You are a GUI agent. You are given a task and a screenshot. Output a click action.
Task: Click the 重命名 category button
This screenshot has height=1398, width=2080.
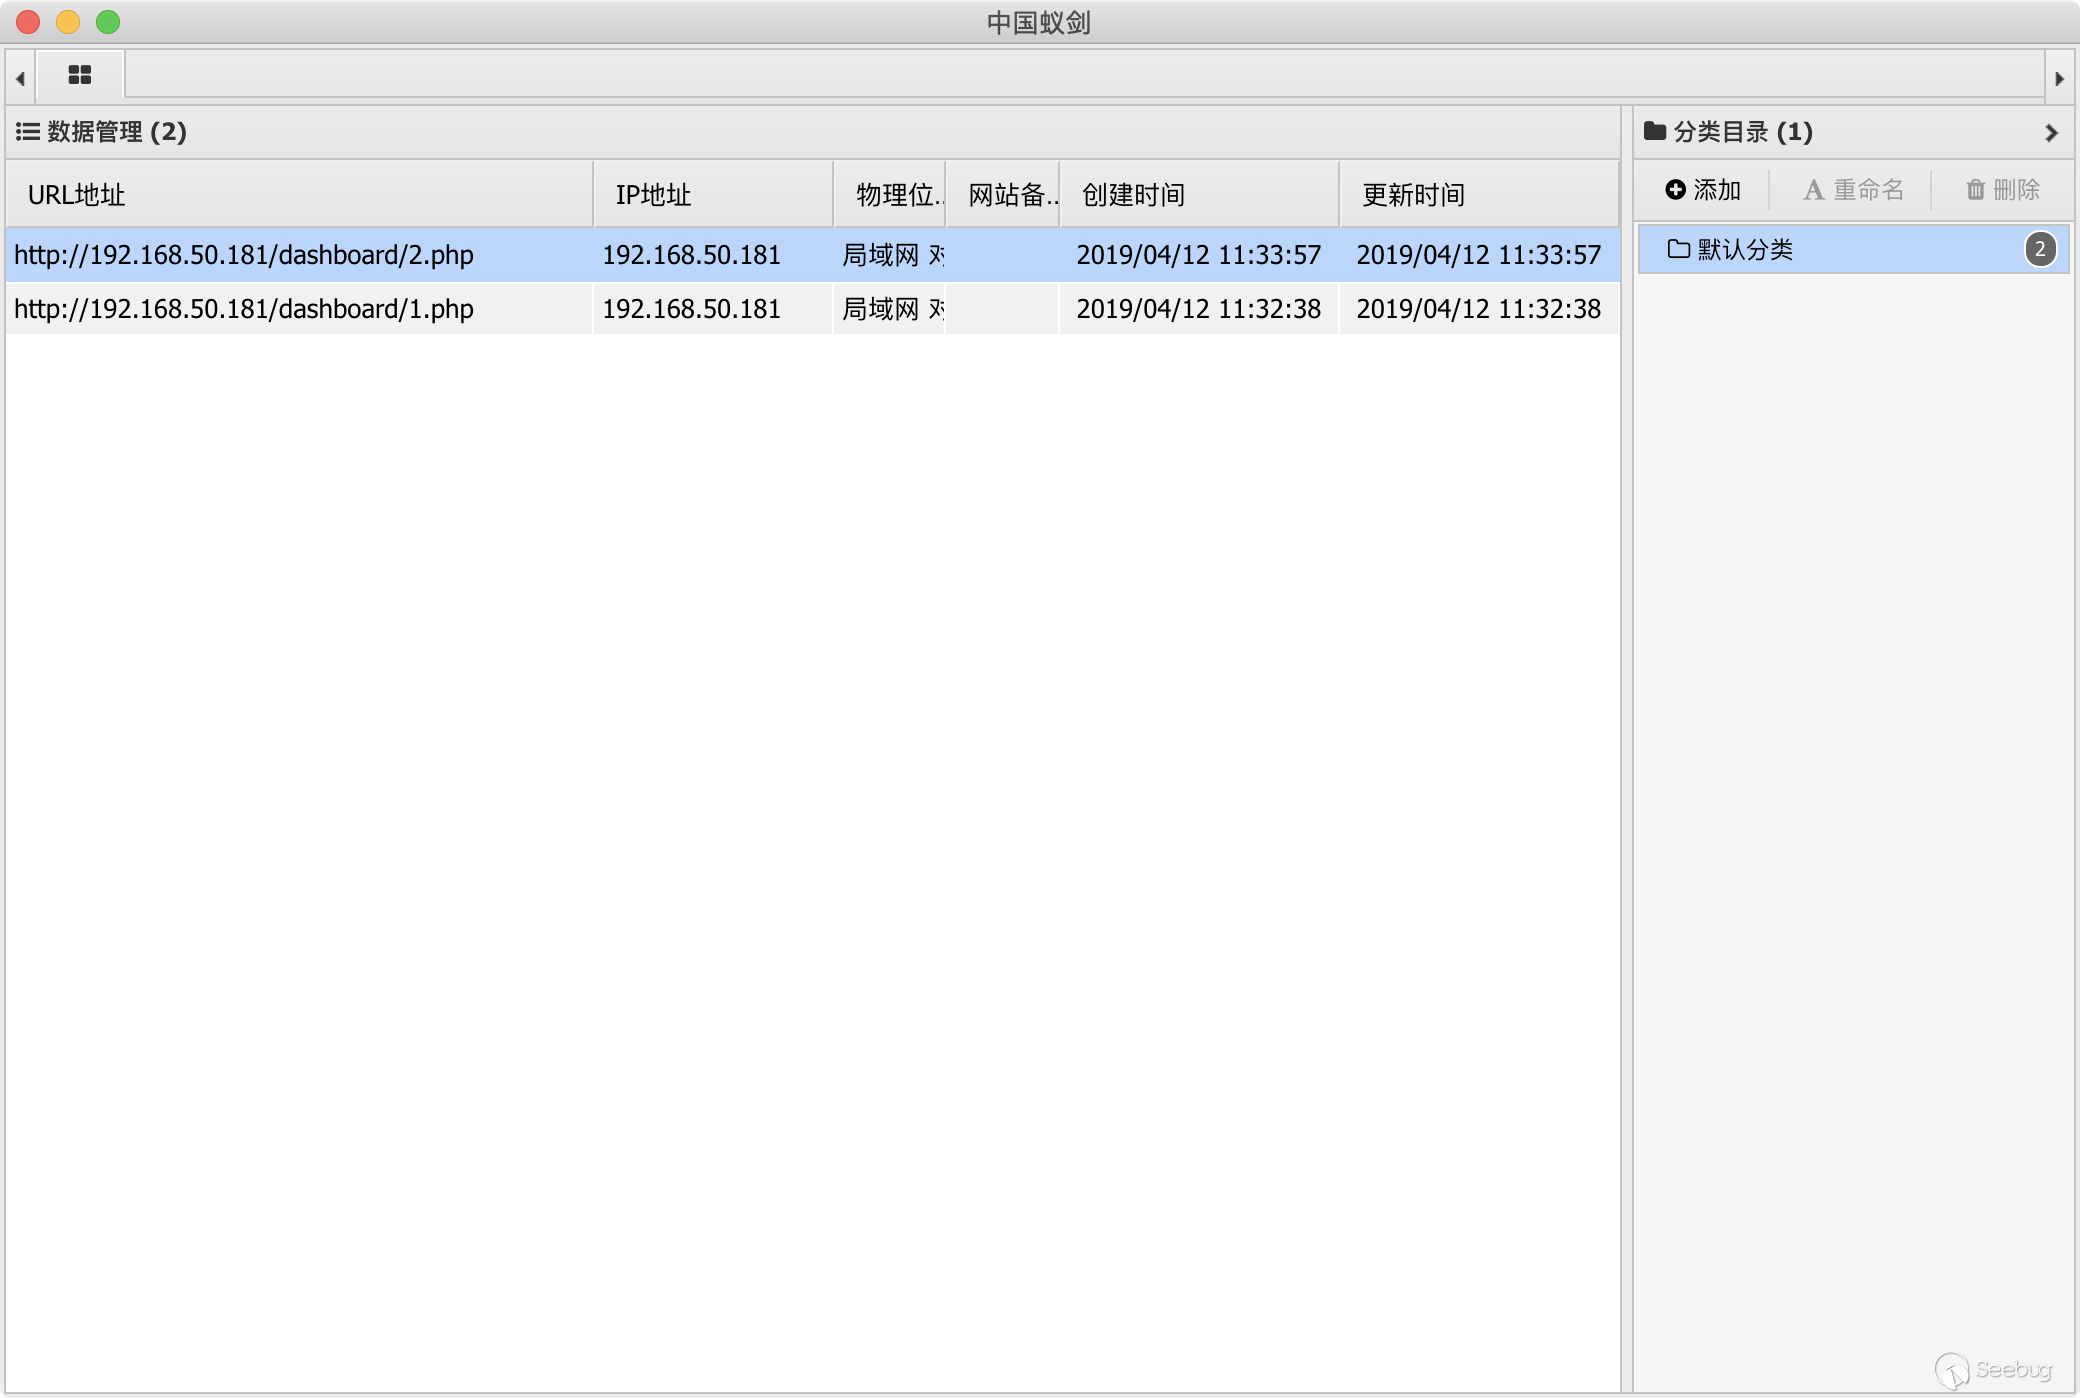coord(1853,190)
